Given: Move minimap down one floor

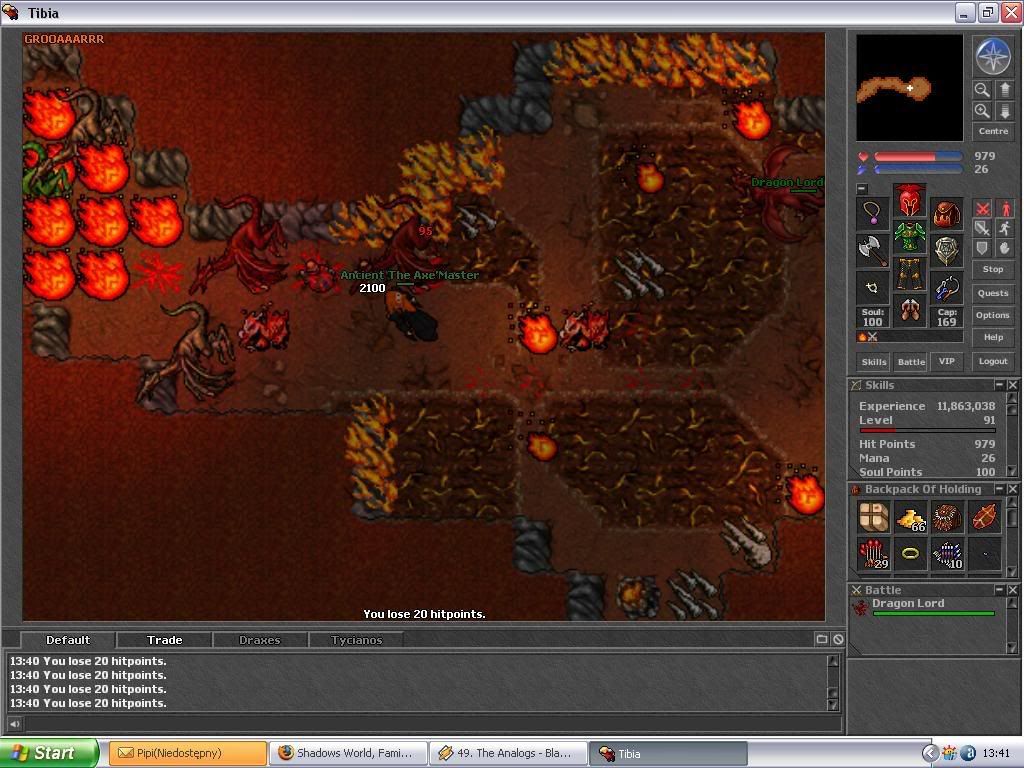Looking at the screenshot, I should coord(1005,111).
